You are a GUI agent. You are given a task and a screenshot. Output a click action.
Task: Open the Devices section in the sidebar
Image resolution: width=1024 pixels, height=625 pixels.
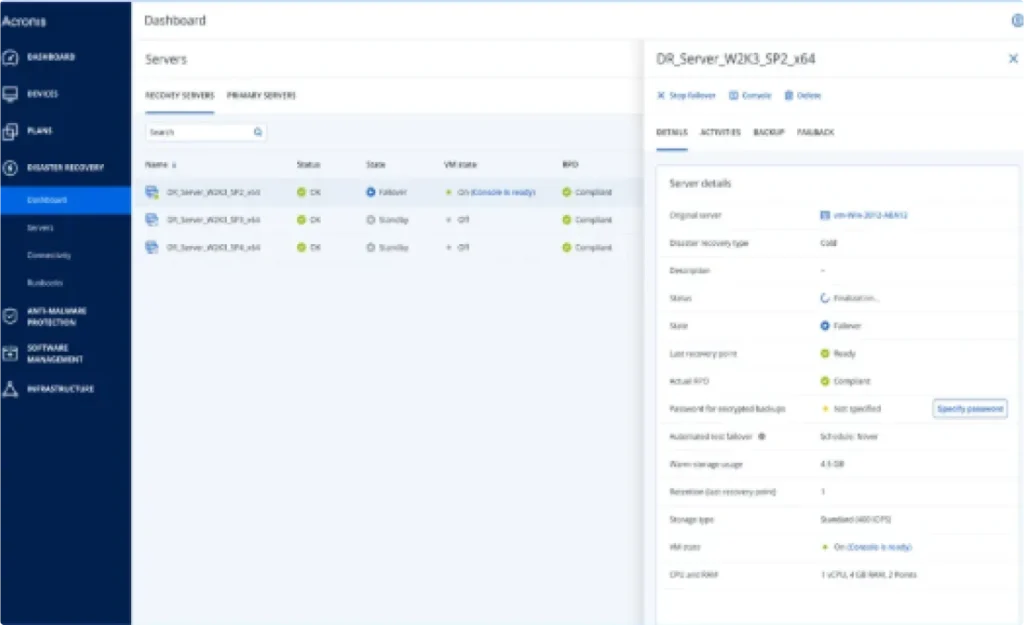(42, 93)
